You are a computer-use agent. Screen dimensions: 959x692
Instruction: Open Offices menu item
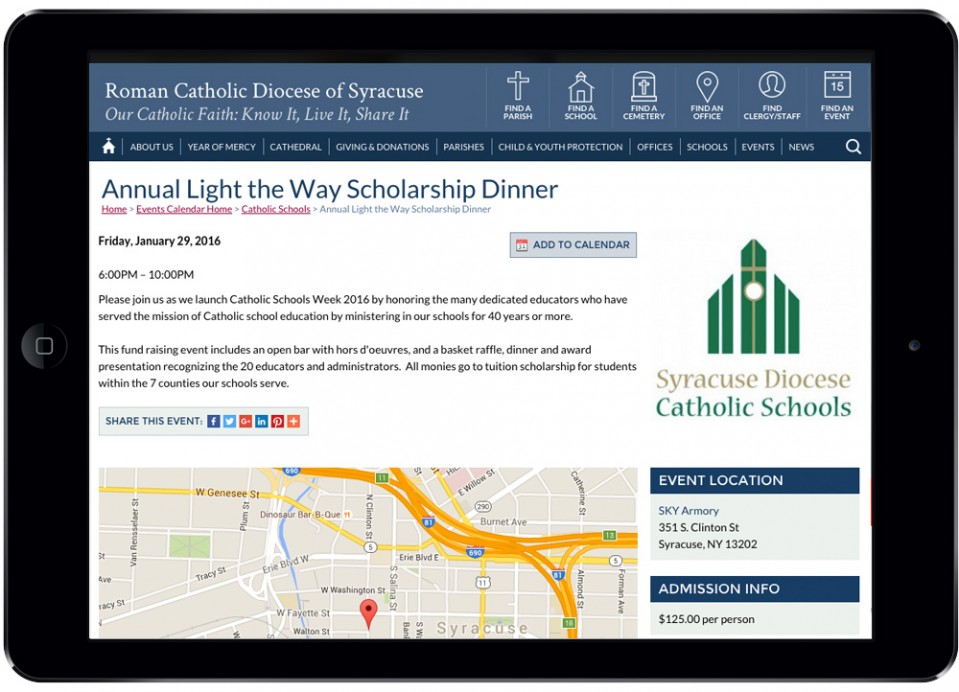654,147
